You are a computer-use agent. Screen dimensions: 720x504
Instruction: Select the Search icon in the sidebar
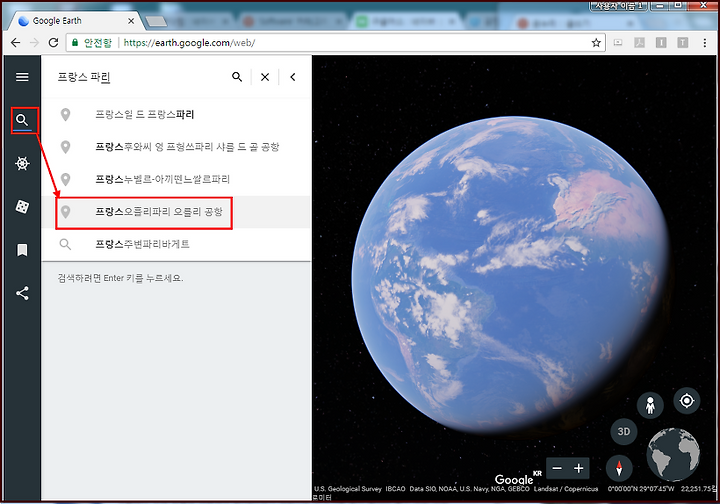click(x=22, y=120)
